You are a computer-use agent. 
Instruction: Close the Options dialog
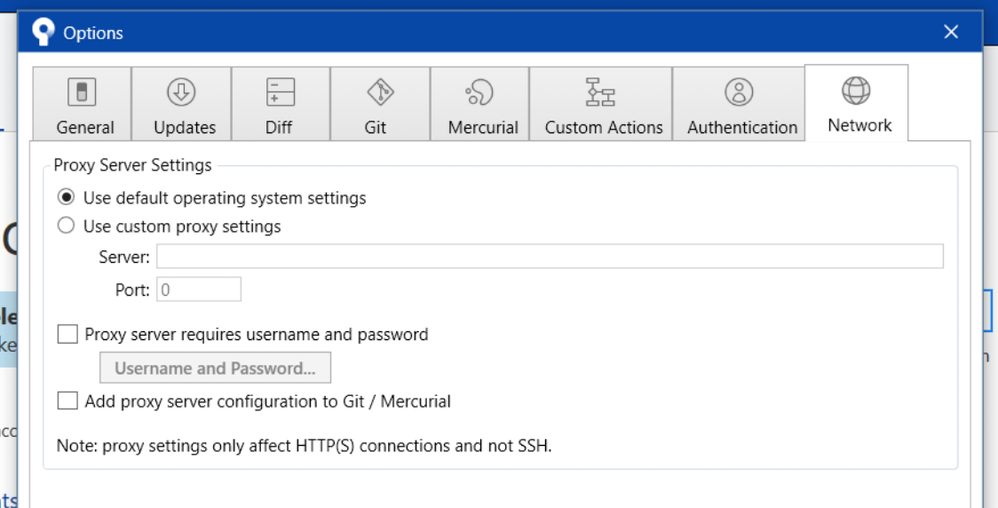(x=951, y=32)
